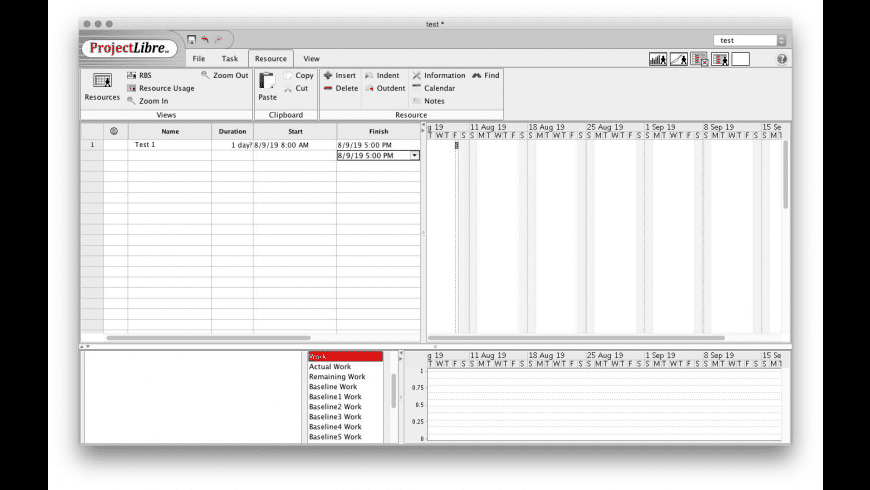Select 'Baseline1 Work' in the list
This screenshot has width=870, height=490.
coord(345,396)
